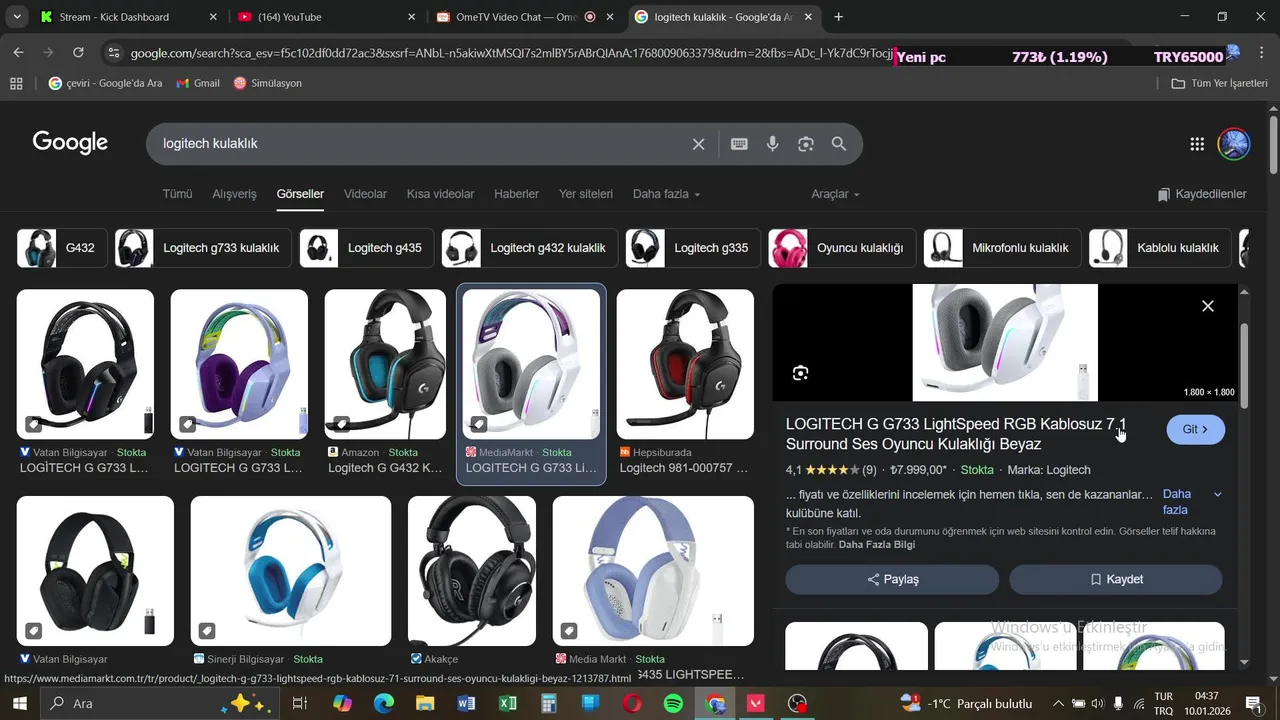Open çeviri - Google'da Ara bookmark

(105, 83)
